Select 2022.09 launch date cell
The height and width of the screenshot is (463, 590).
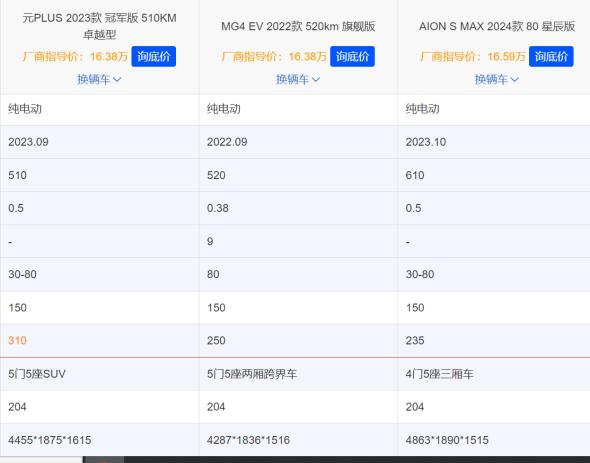pos(298,142)
